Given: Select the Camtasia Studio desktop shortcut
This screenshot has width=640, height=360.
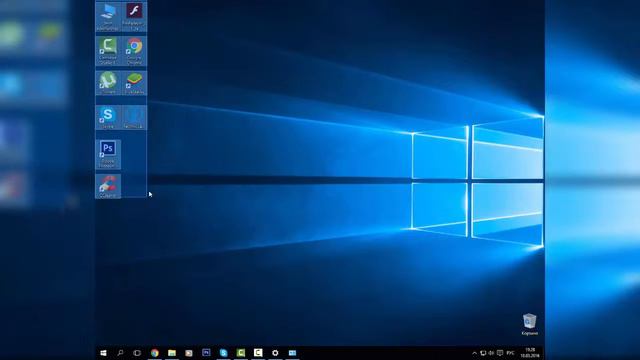Looking at the screenshot, I should click(108, 51).
